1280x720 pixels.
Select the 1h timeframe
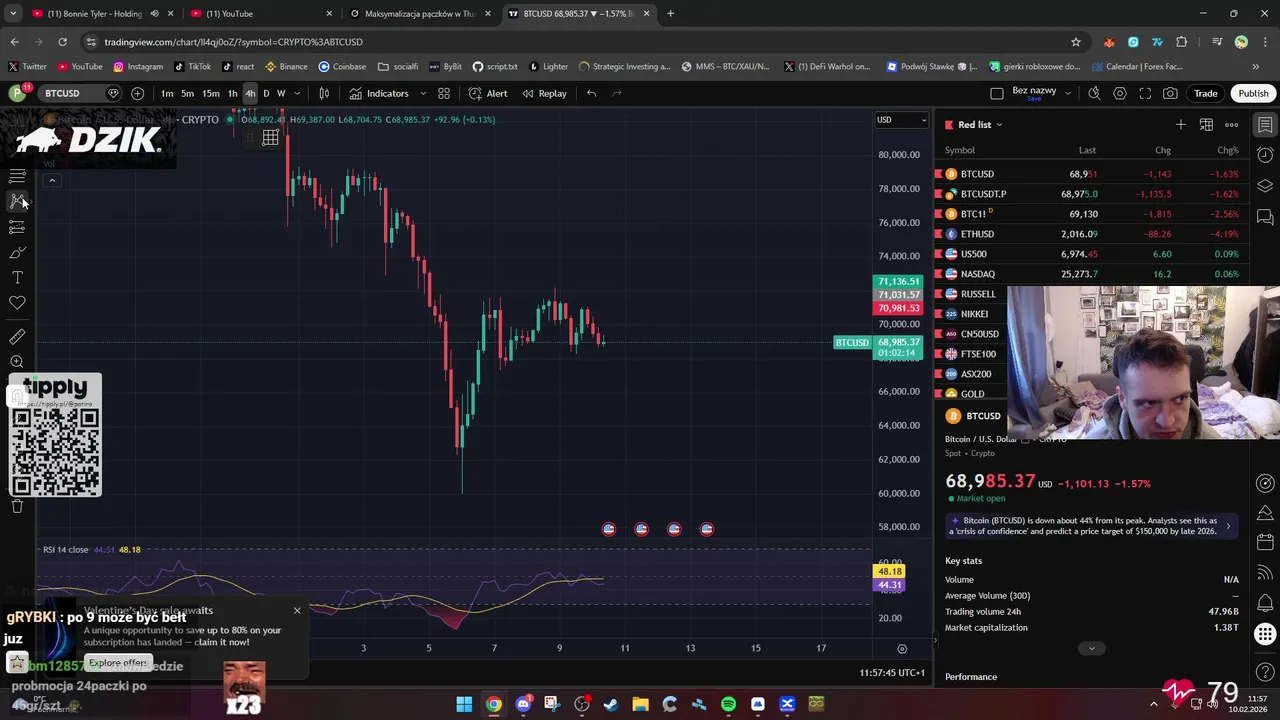click(232, 93)
